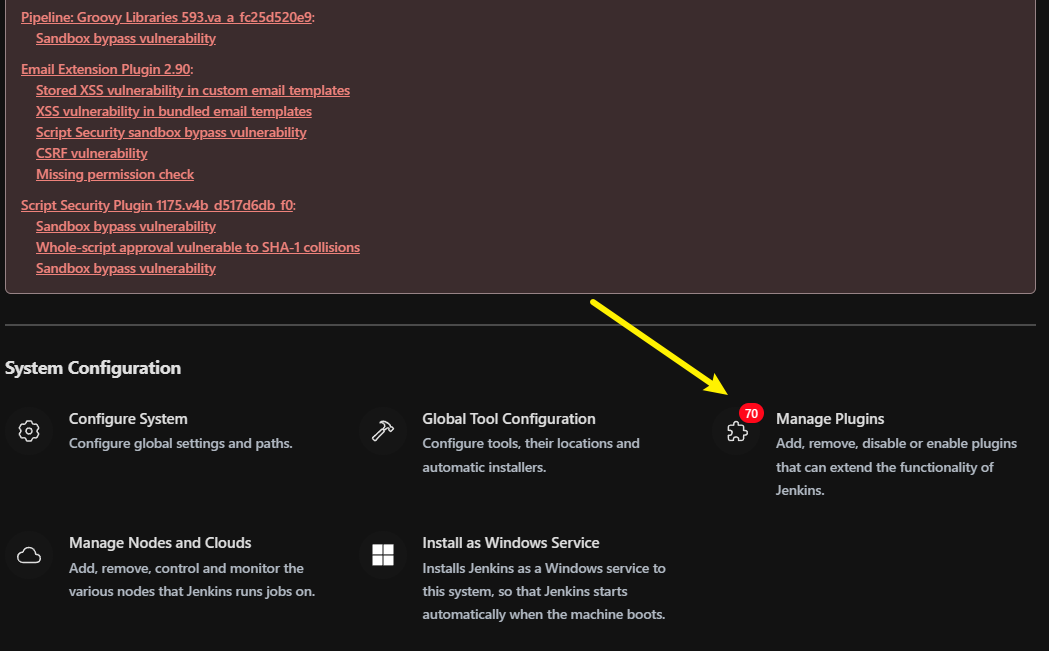Open the Pipeline: Groovy Libraries plugin link
Image resolution: width=1049 pixels, height=651 pixels.
tap(166, 17)
